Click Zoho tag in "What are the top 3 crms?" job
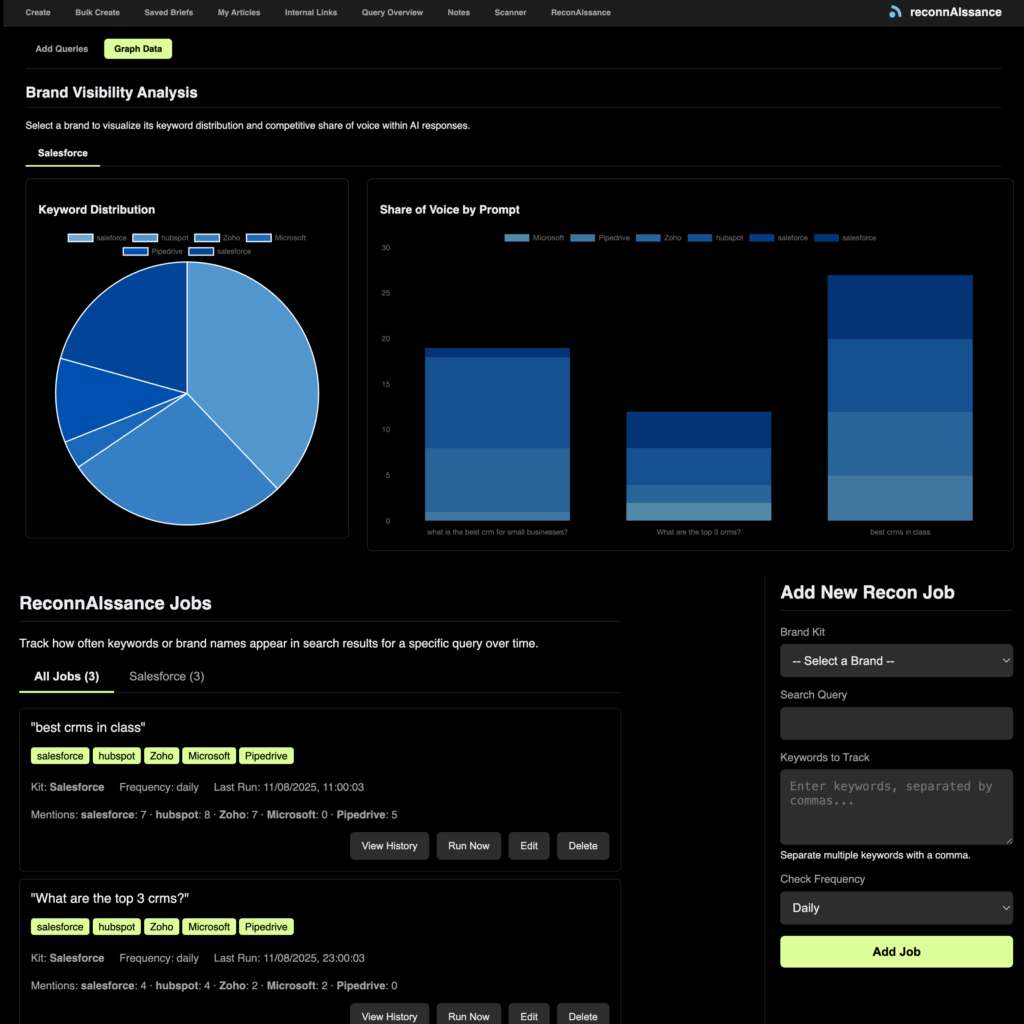The width and height of the screenshot is (1024, 1024). click(161, 927)
